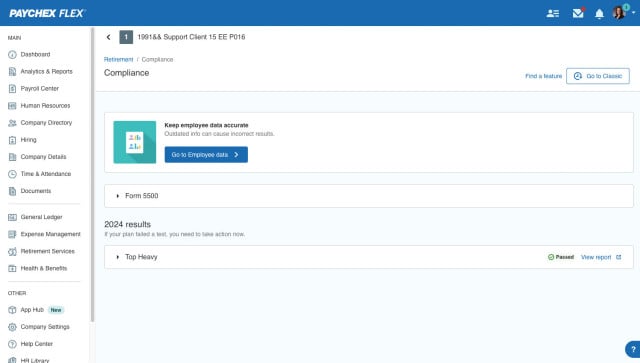Viewport: 640px width, 363px height.
Task: Click the Health & Benefits icon
Action: (x=12, y=269)
